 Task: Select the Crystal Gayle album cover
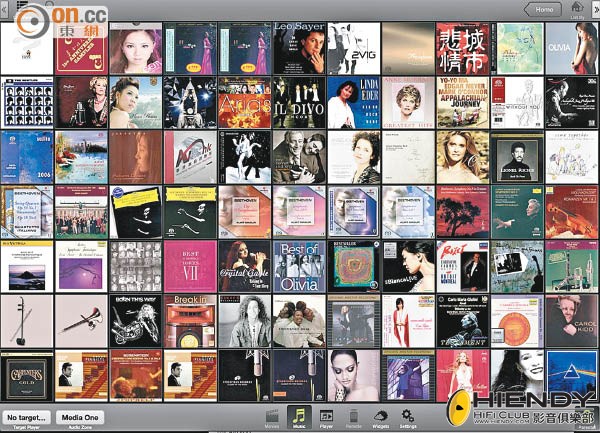click(x=244, y=265)
